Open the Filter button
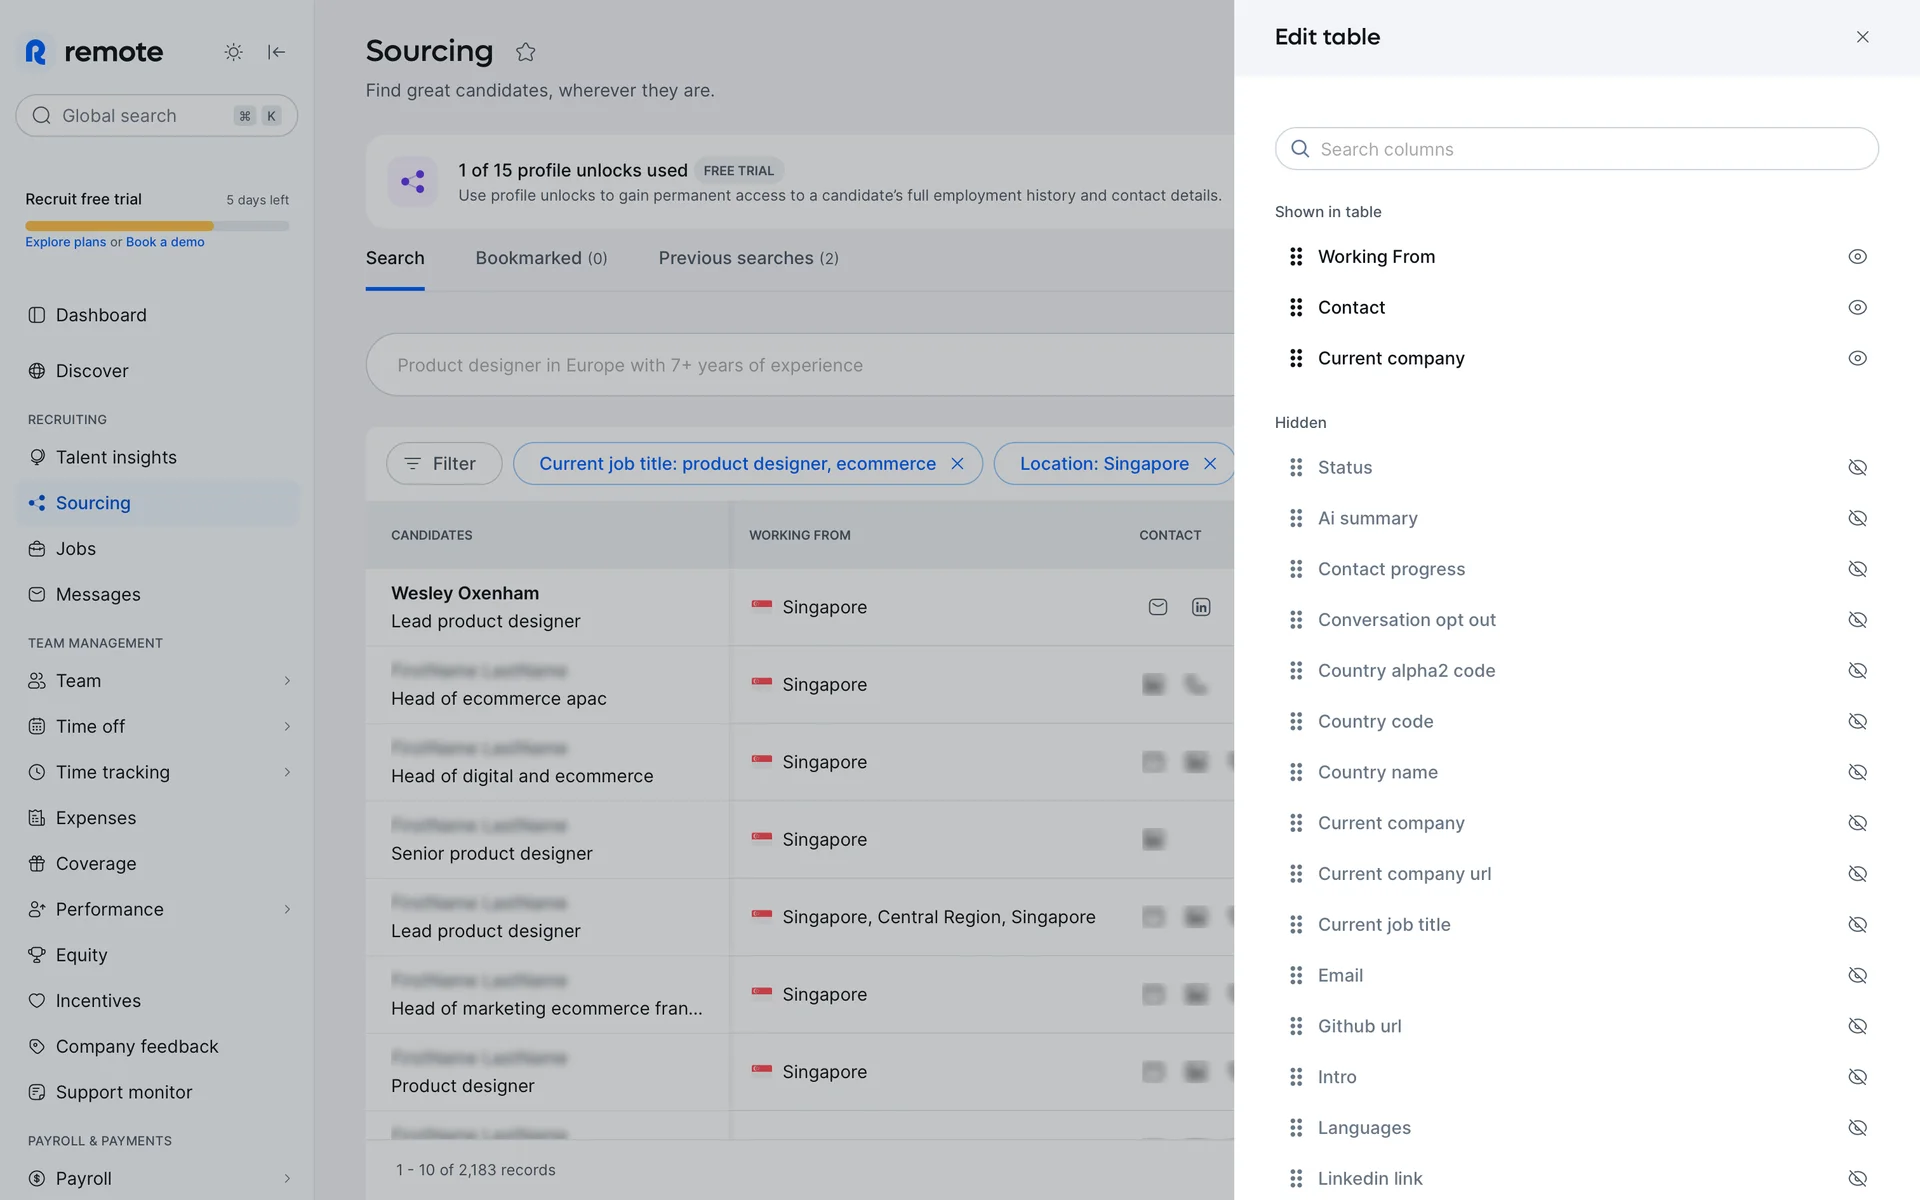The width and height of the screenshot is (1920, 1200). click(x=444, y=464)
